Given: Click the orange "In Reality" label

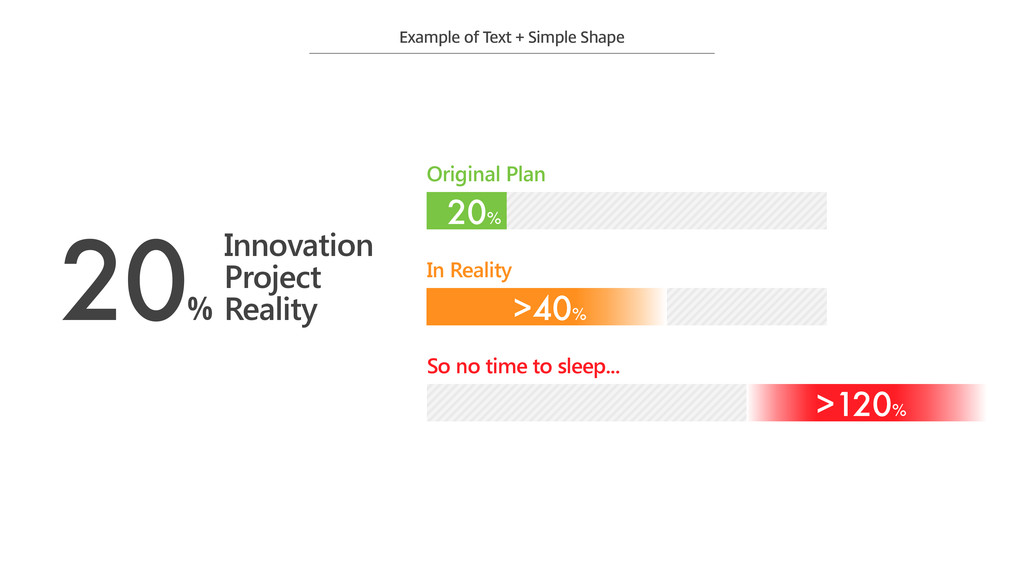Looking at the screenshot, I should pyautogui.click(x=469, y=270).
